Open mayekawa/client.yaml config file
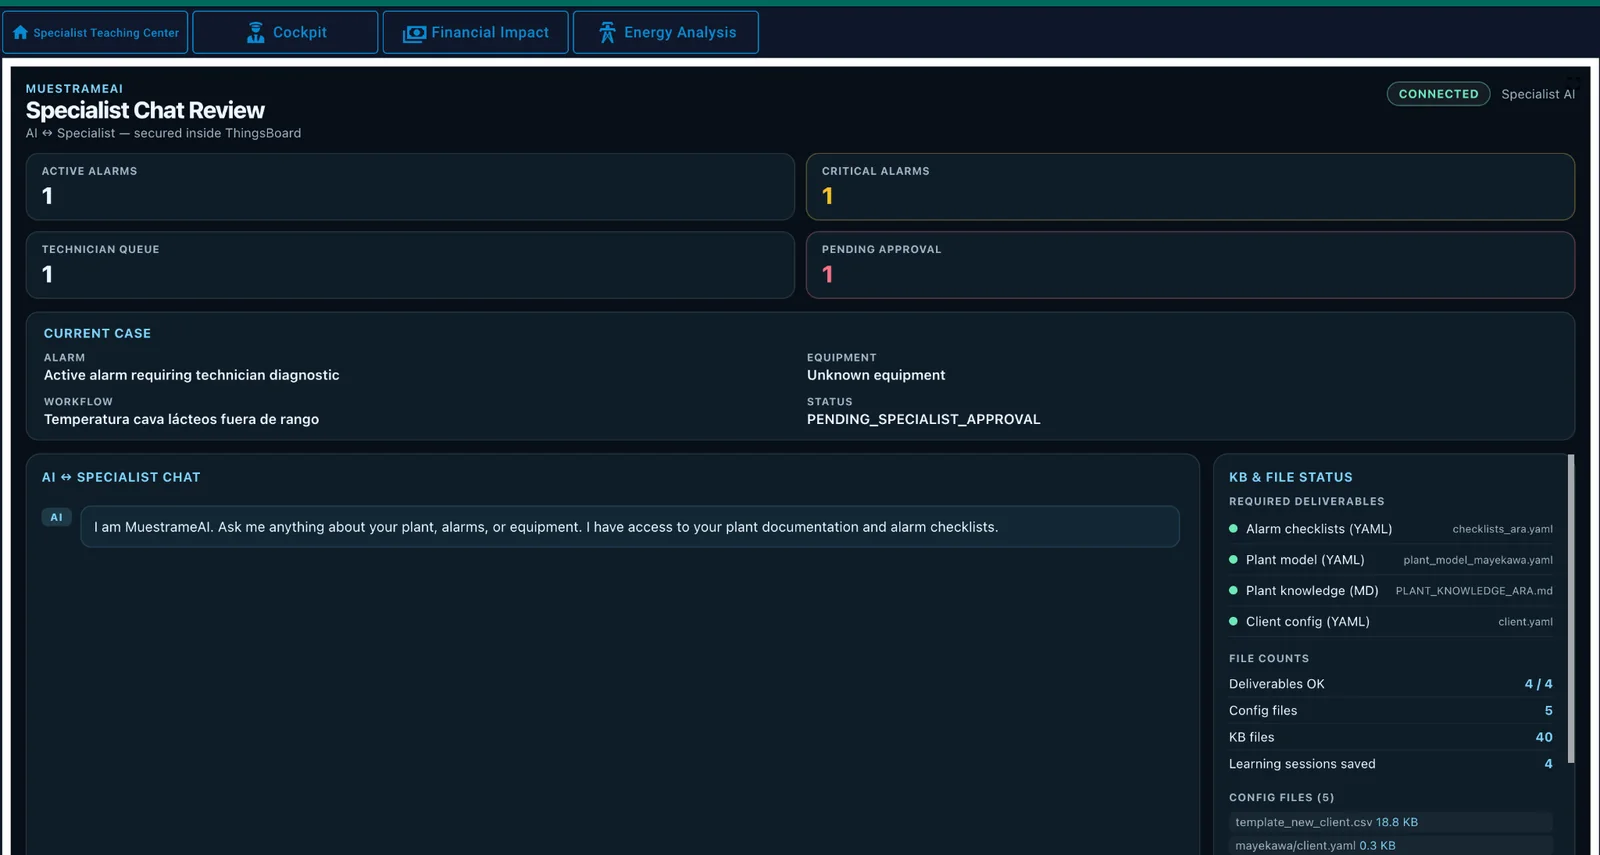The width and height of the screenshot is (1600, 855). click(x=1390, y=846)
